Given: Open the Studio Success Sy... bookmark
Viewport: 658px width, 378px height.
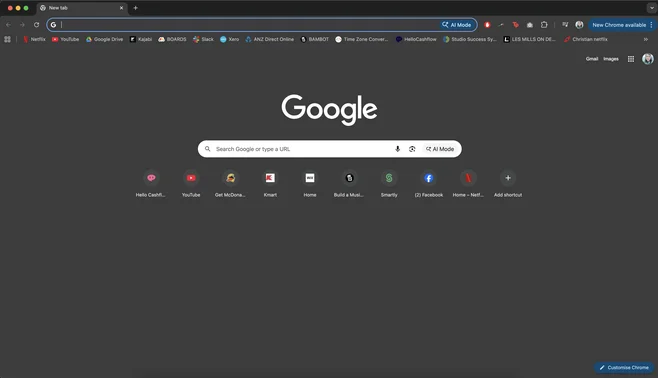Looking at the screenshot, I should pyautogui.click(x=470, y=39).
